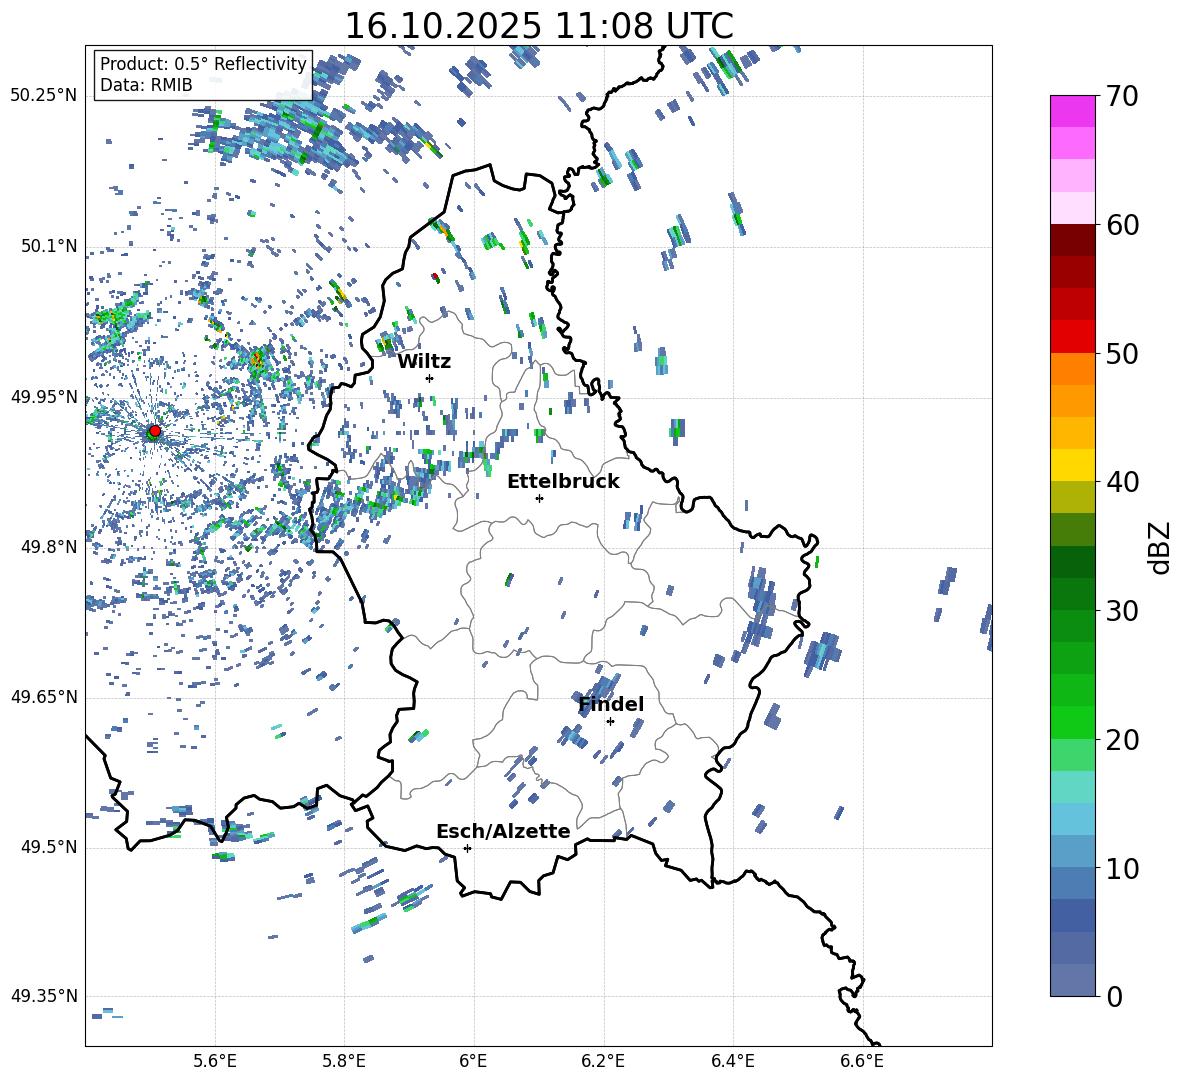
Task: Click the red radar site dot
Action: [154, 431]
